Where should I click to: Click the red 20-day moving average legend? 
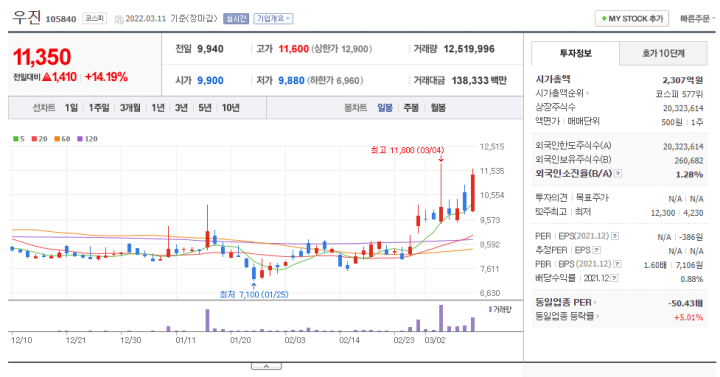click(39, 139)
